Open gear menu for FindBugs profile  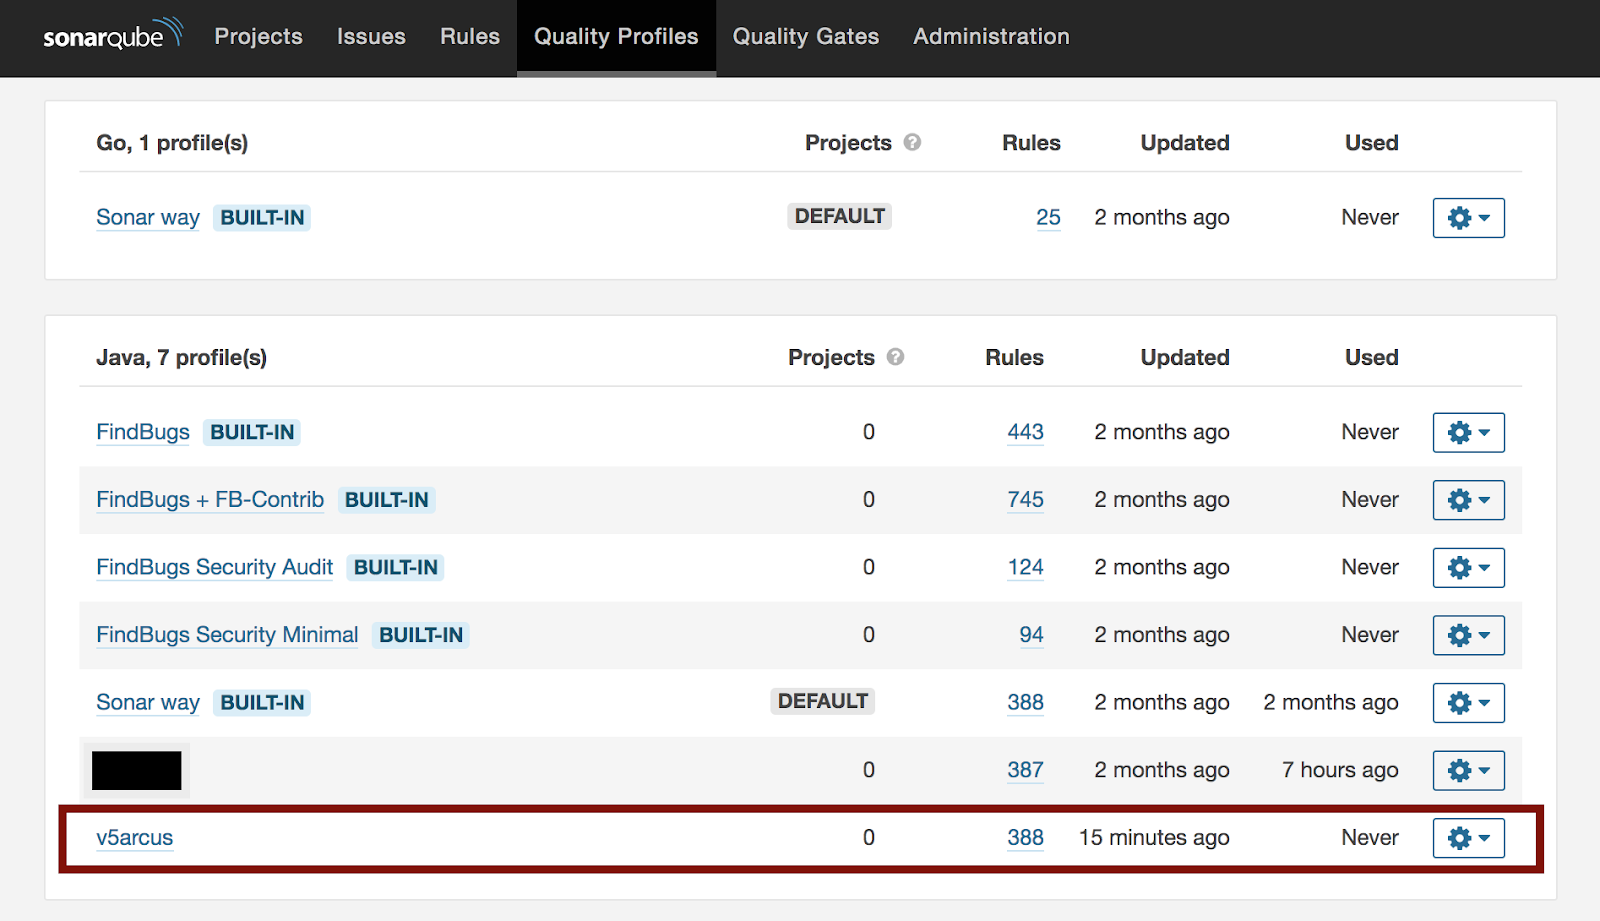click(1468, 432)
